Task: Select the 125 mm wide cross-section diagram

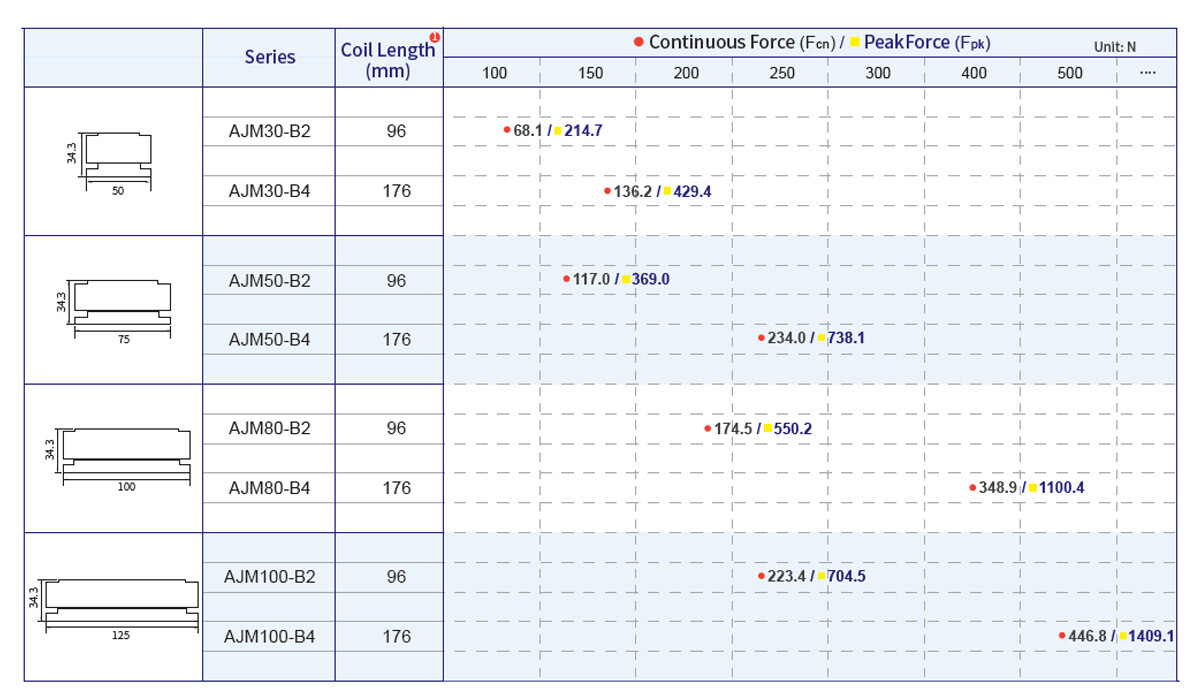Action: (x=120, y=605)
